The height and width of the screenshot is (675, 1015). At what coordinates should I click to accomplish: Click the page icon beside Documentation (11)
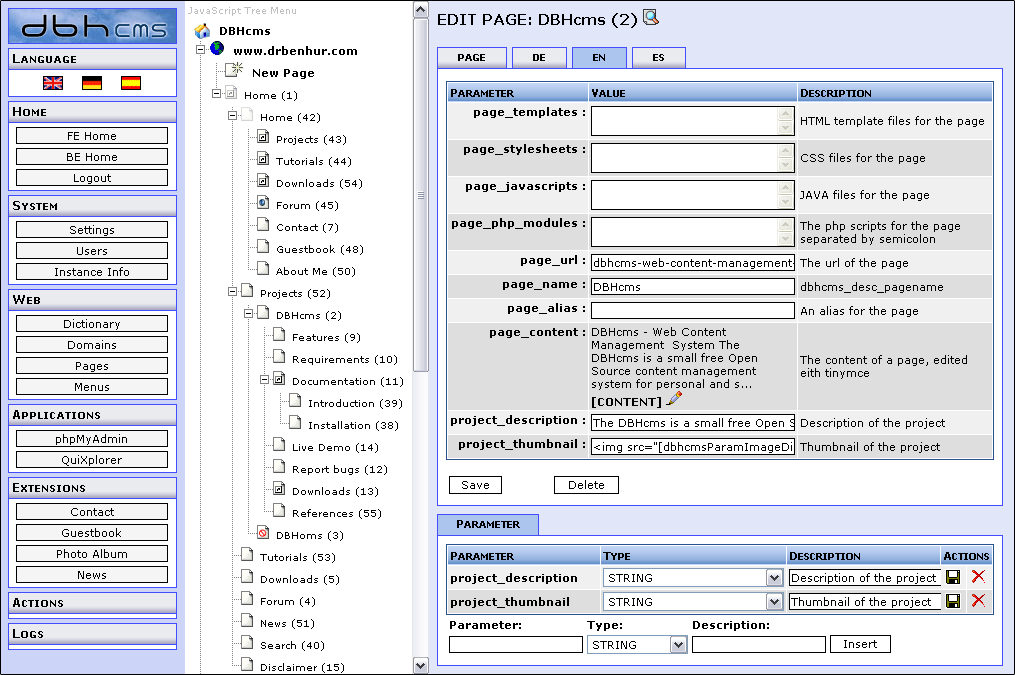point(279,379)
